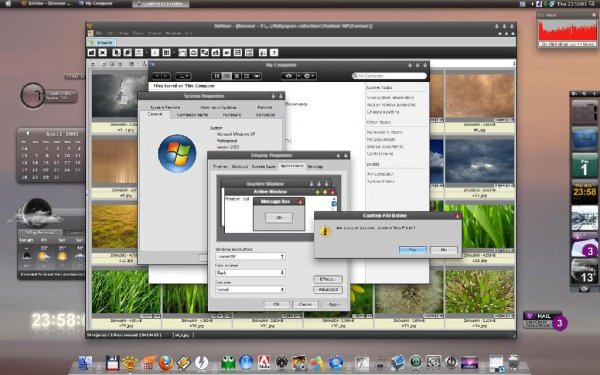
Task: Go back in My Computer window
Action: click(x=157, y=76)
